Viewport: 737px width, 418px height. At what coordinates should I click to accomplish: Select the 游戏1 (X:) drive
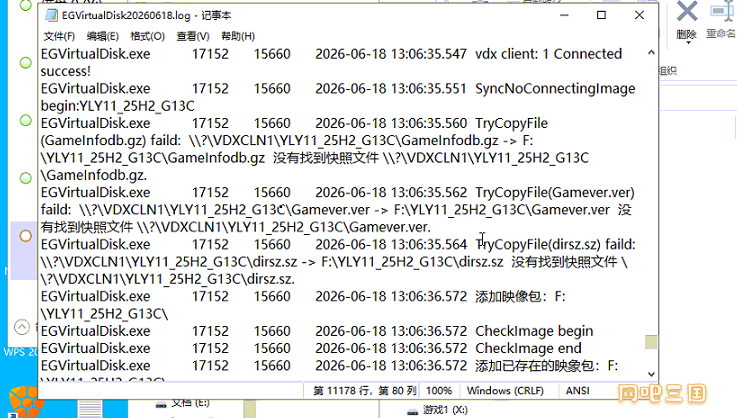437,410
